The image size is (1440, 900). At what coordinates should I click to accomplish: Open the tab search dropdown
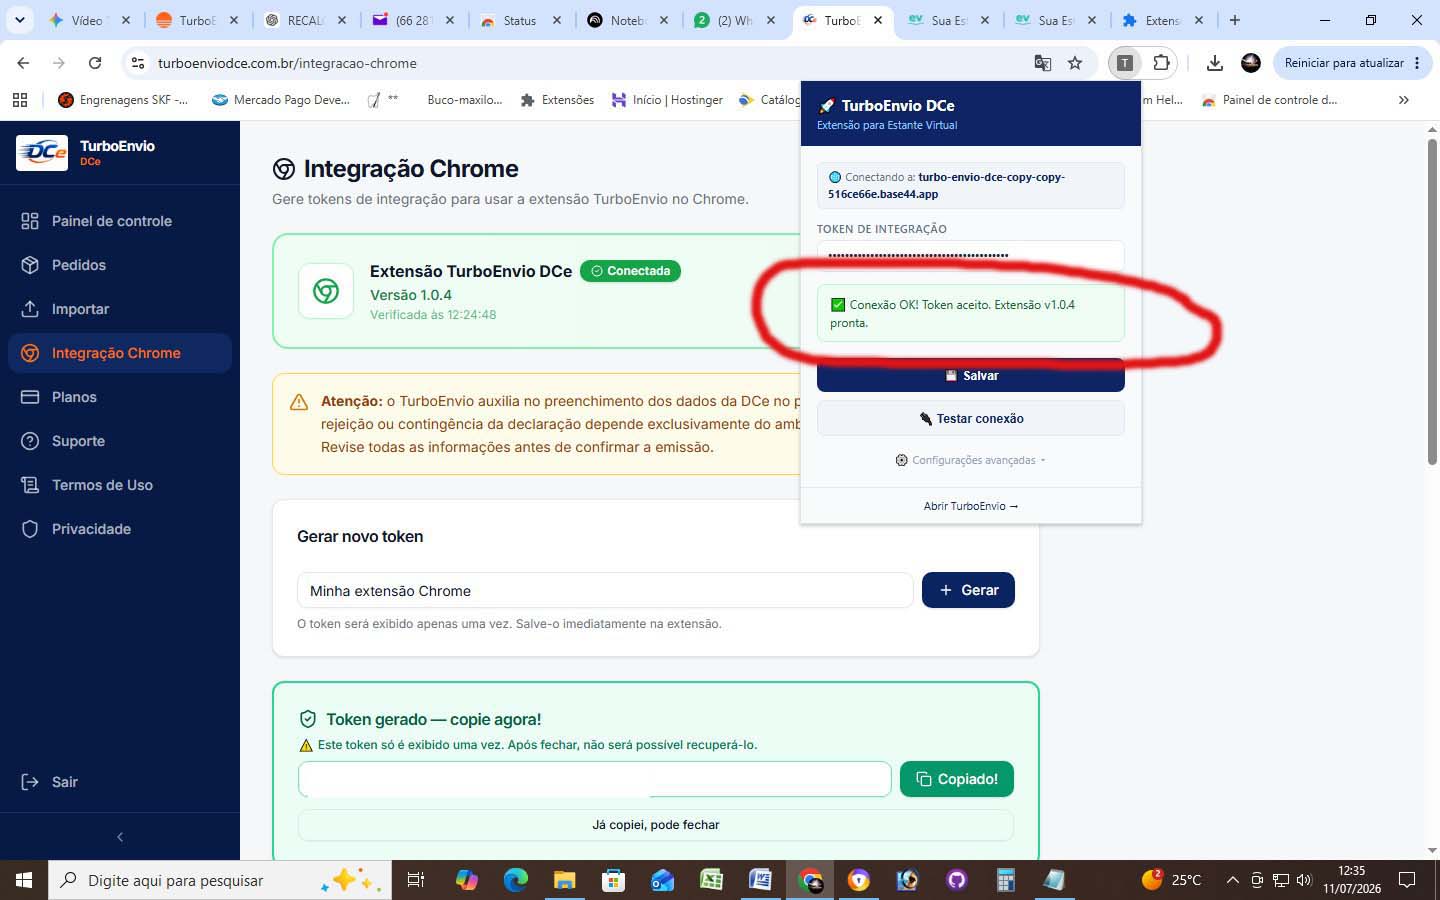point(19,20)
